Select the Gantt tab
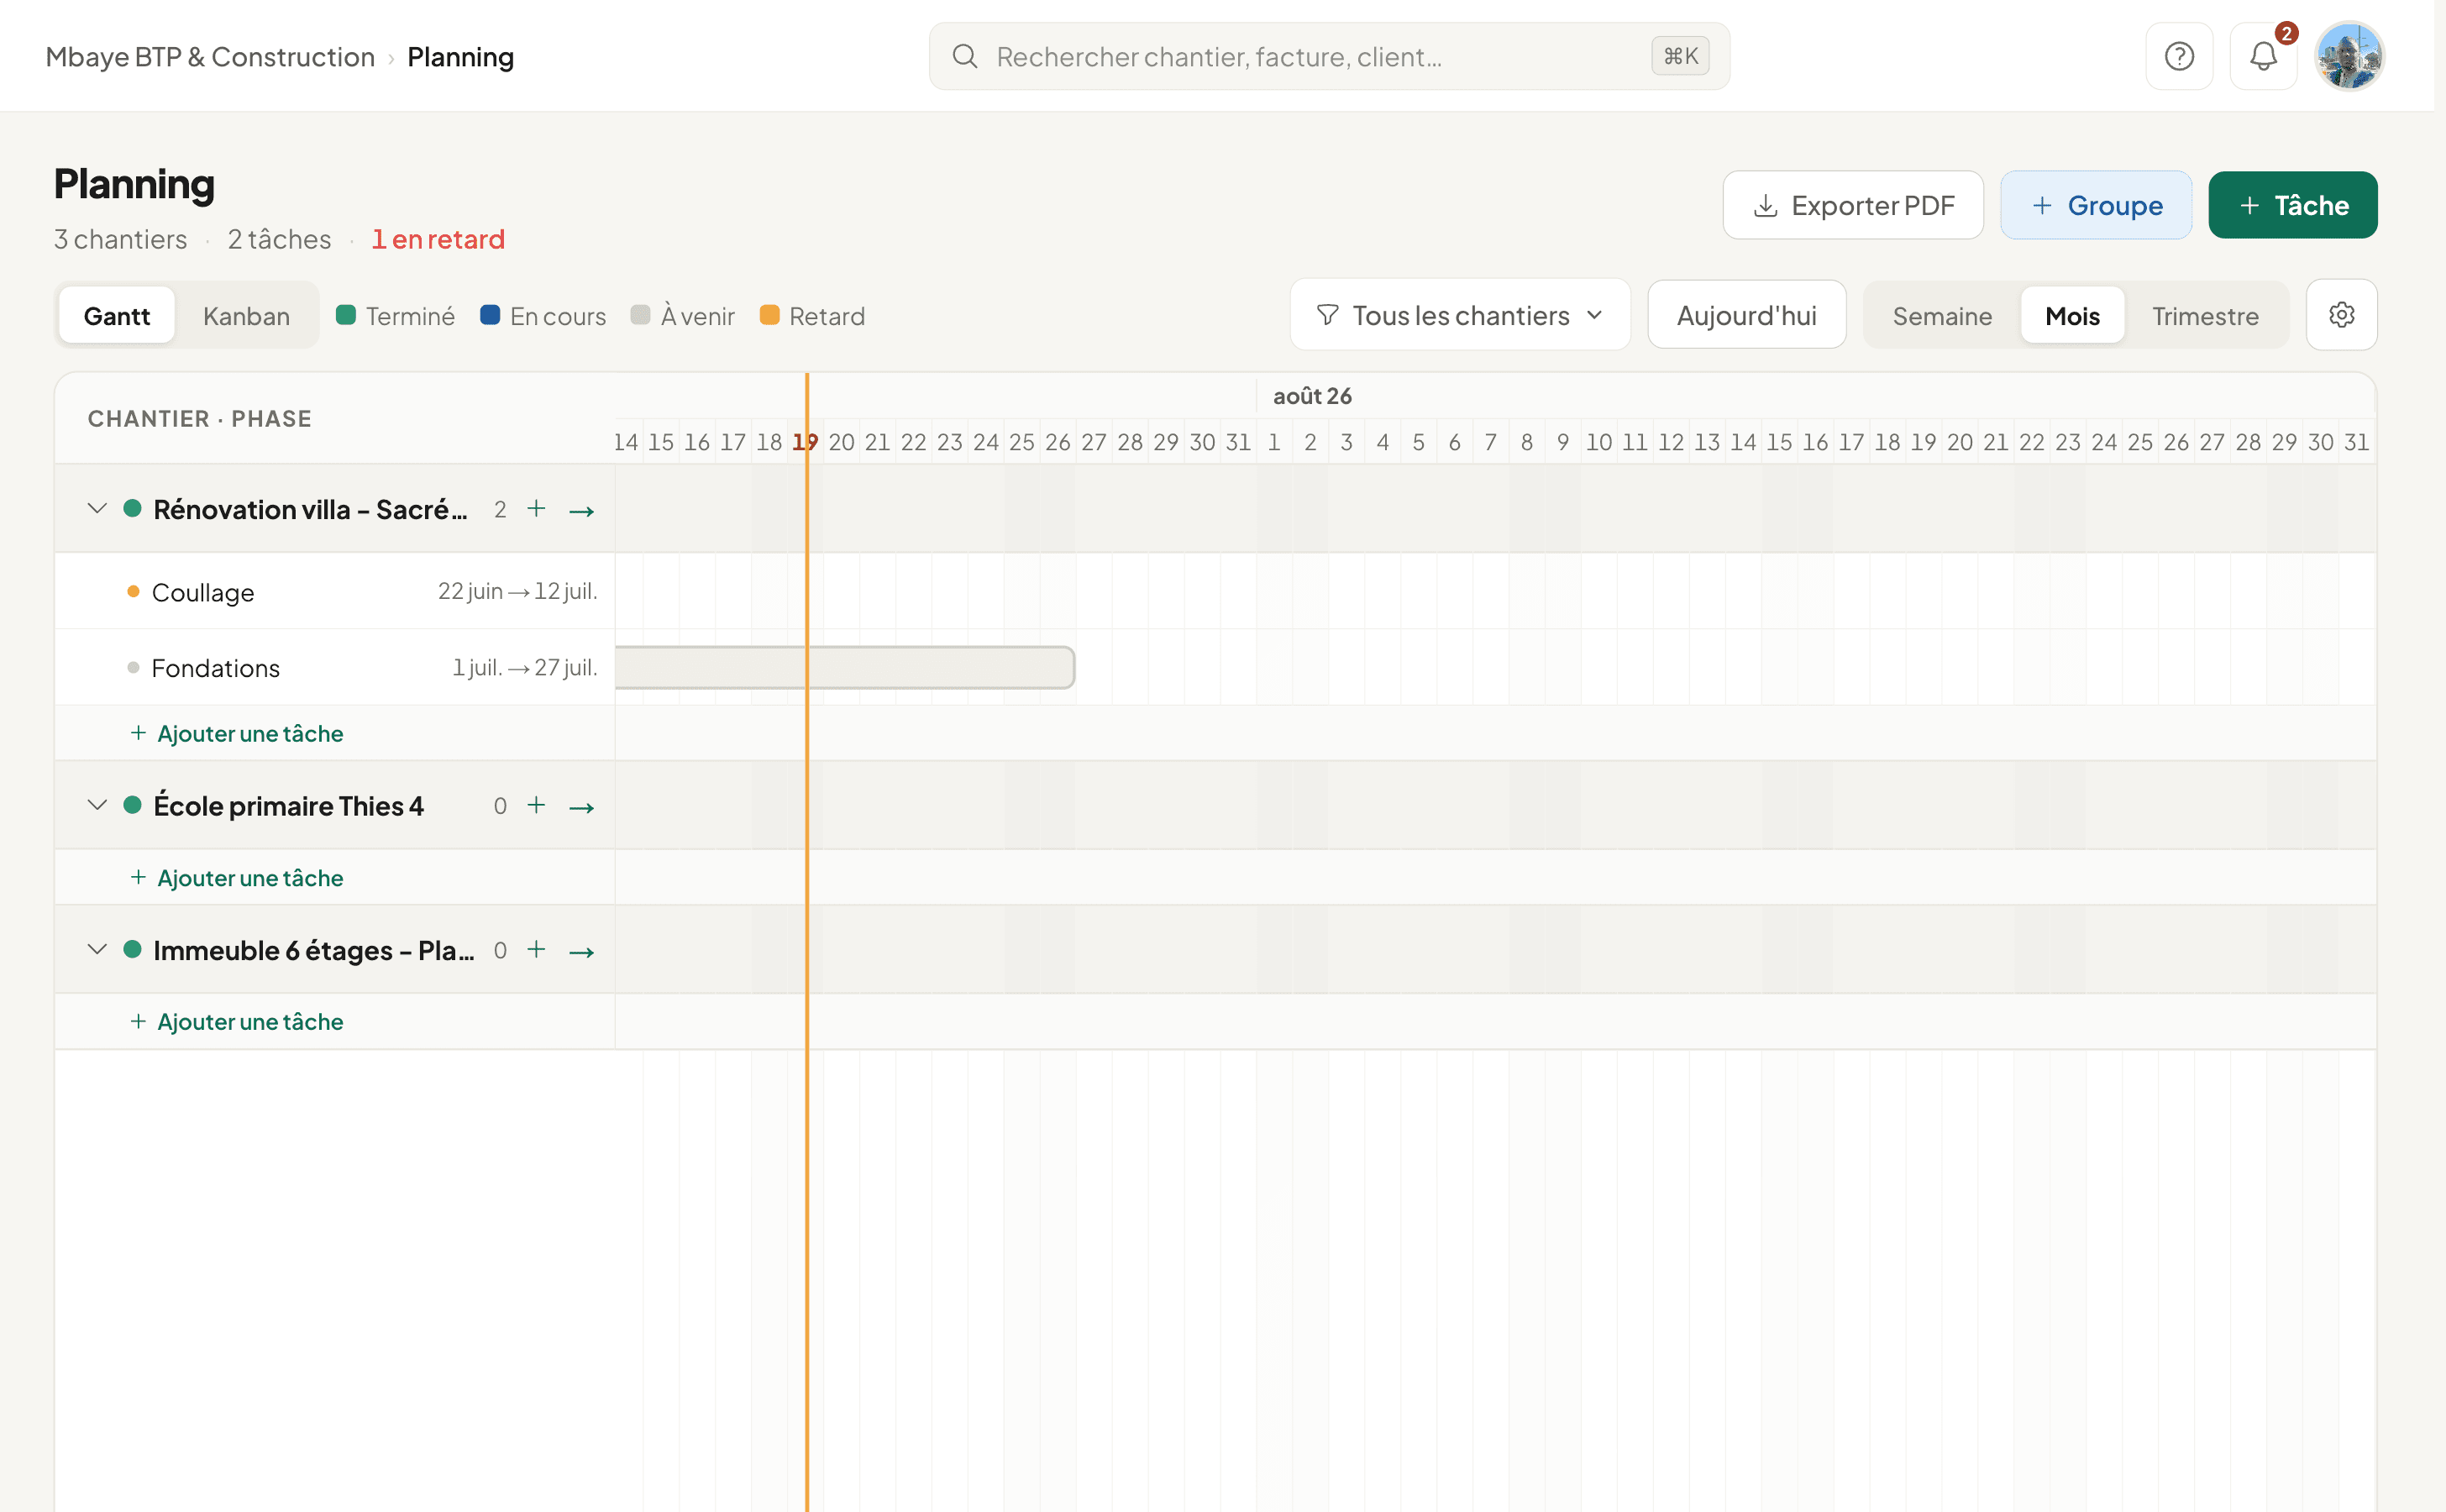 click(x=117, y=316)
